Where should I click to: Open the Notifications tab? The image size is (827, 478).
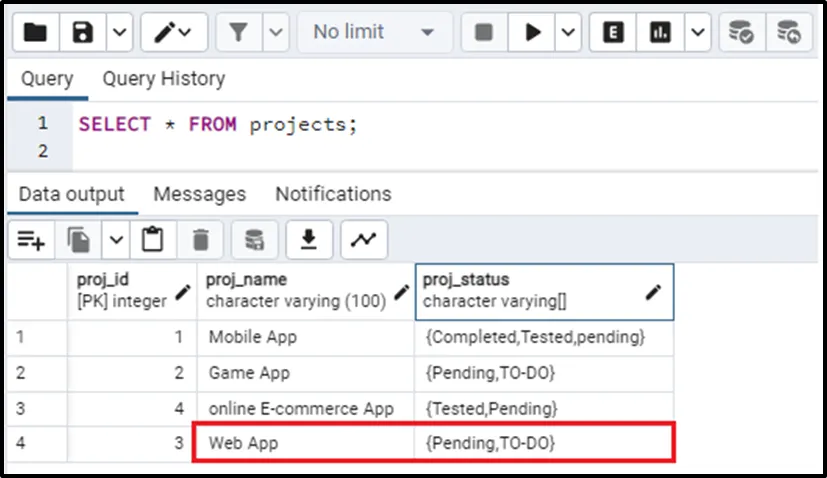333,194
